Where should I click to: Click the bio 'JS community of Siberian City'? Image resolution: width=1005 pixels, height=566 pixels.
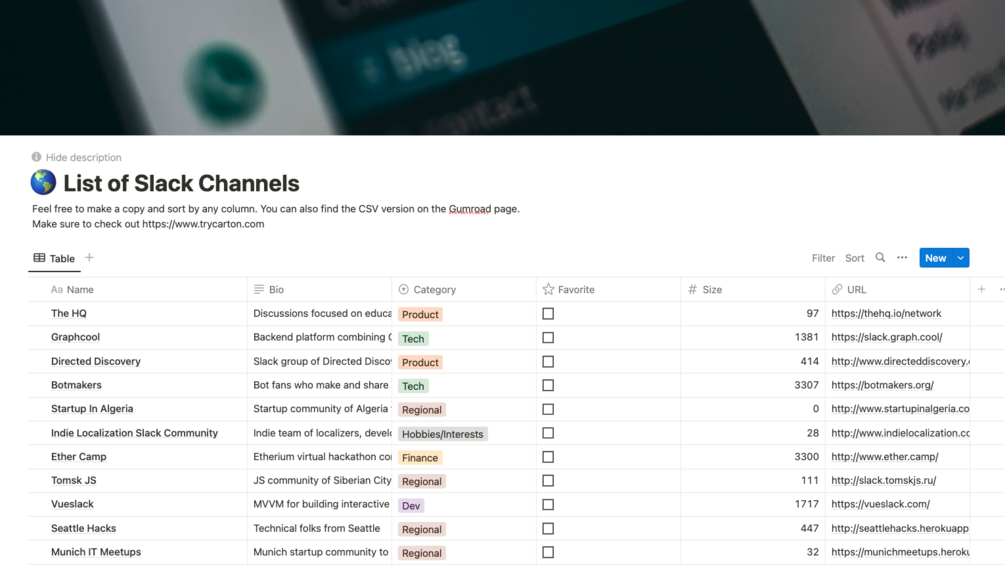(x=322, y=481)
